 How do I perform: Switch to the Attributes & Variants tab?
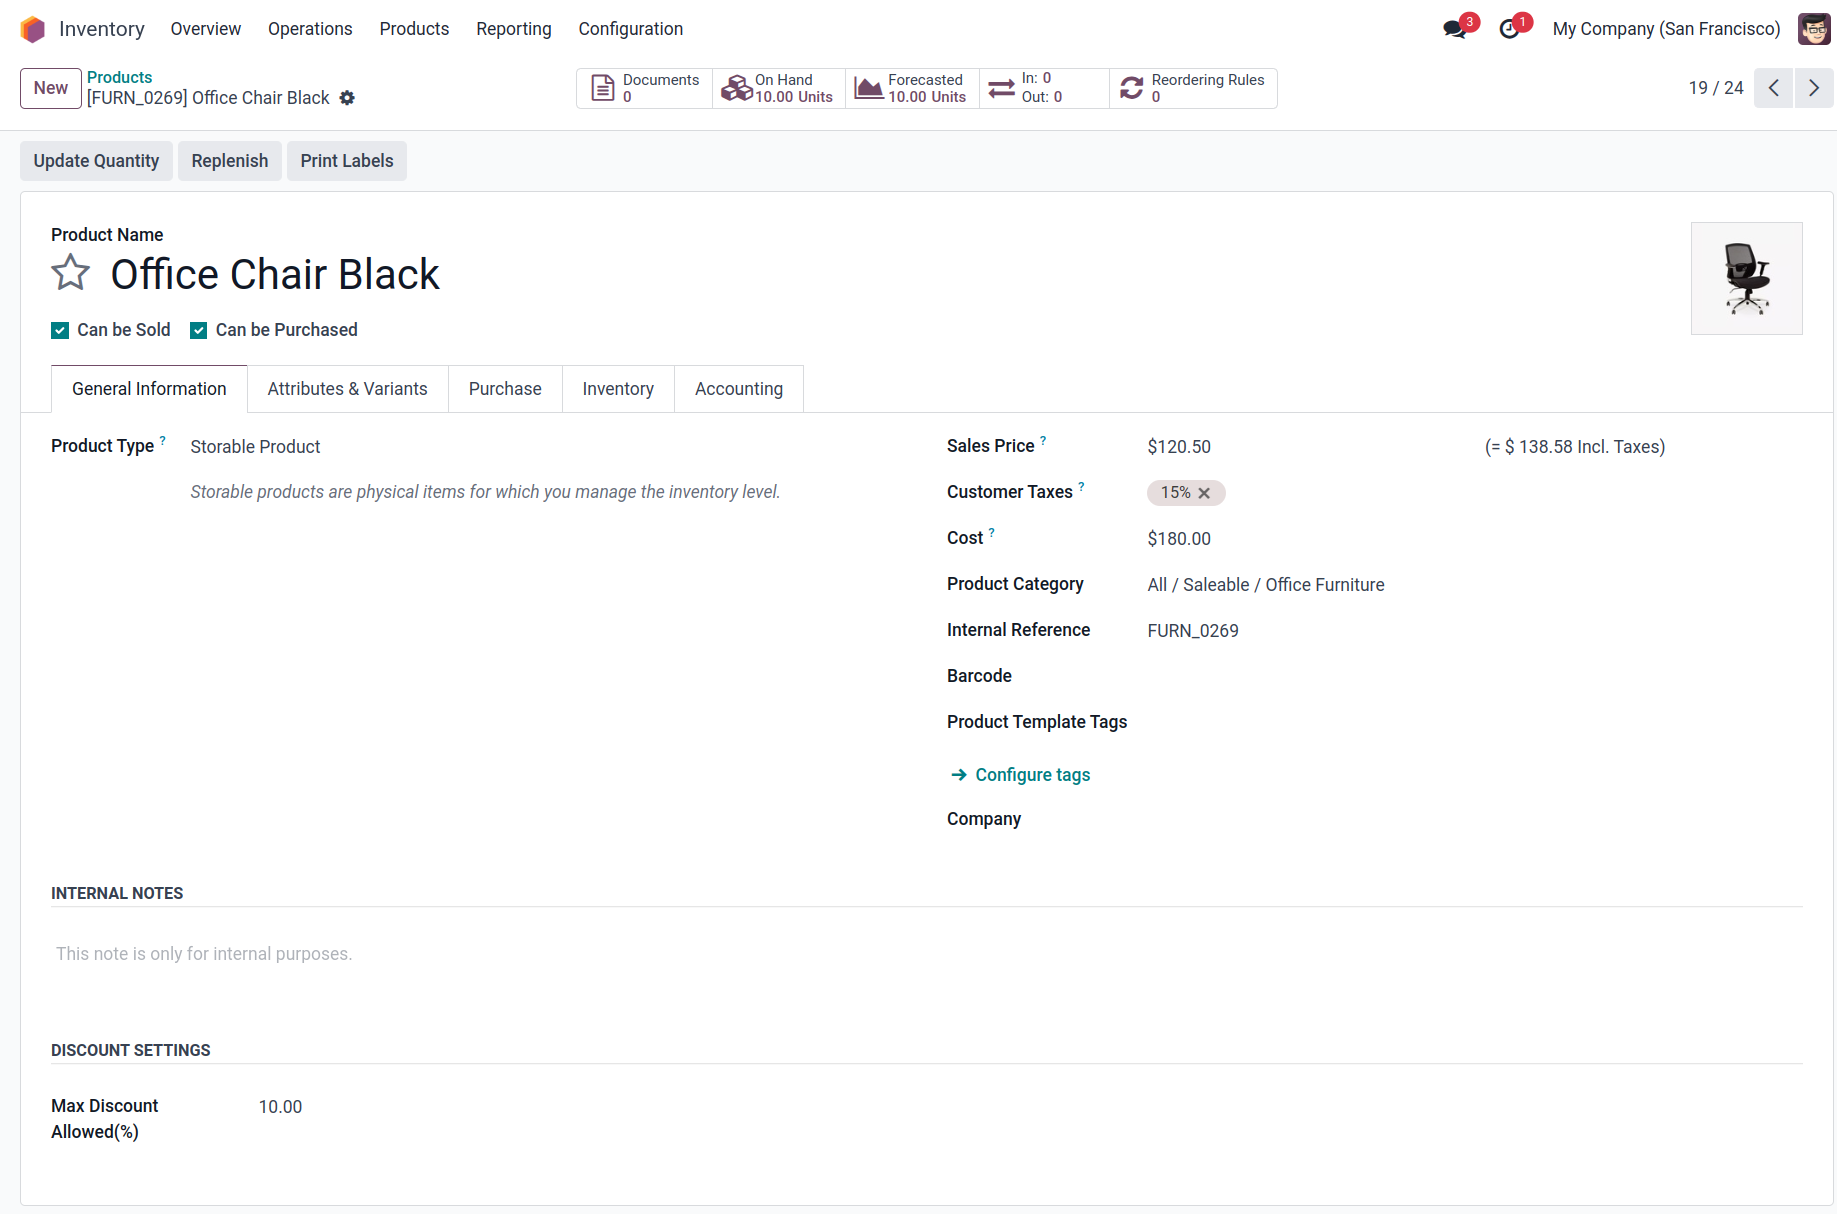coord(347,389)
